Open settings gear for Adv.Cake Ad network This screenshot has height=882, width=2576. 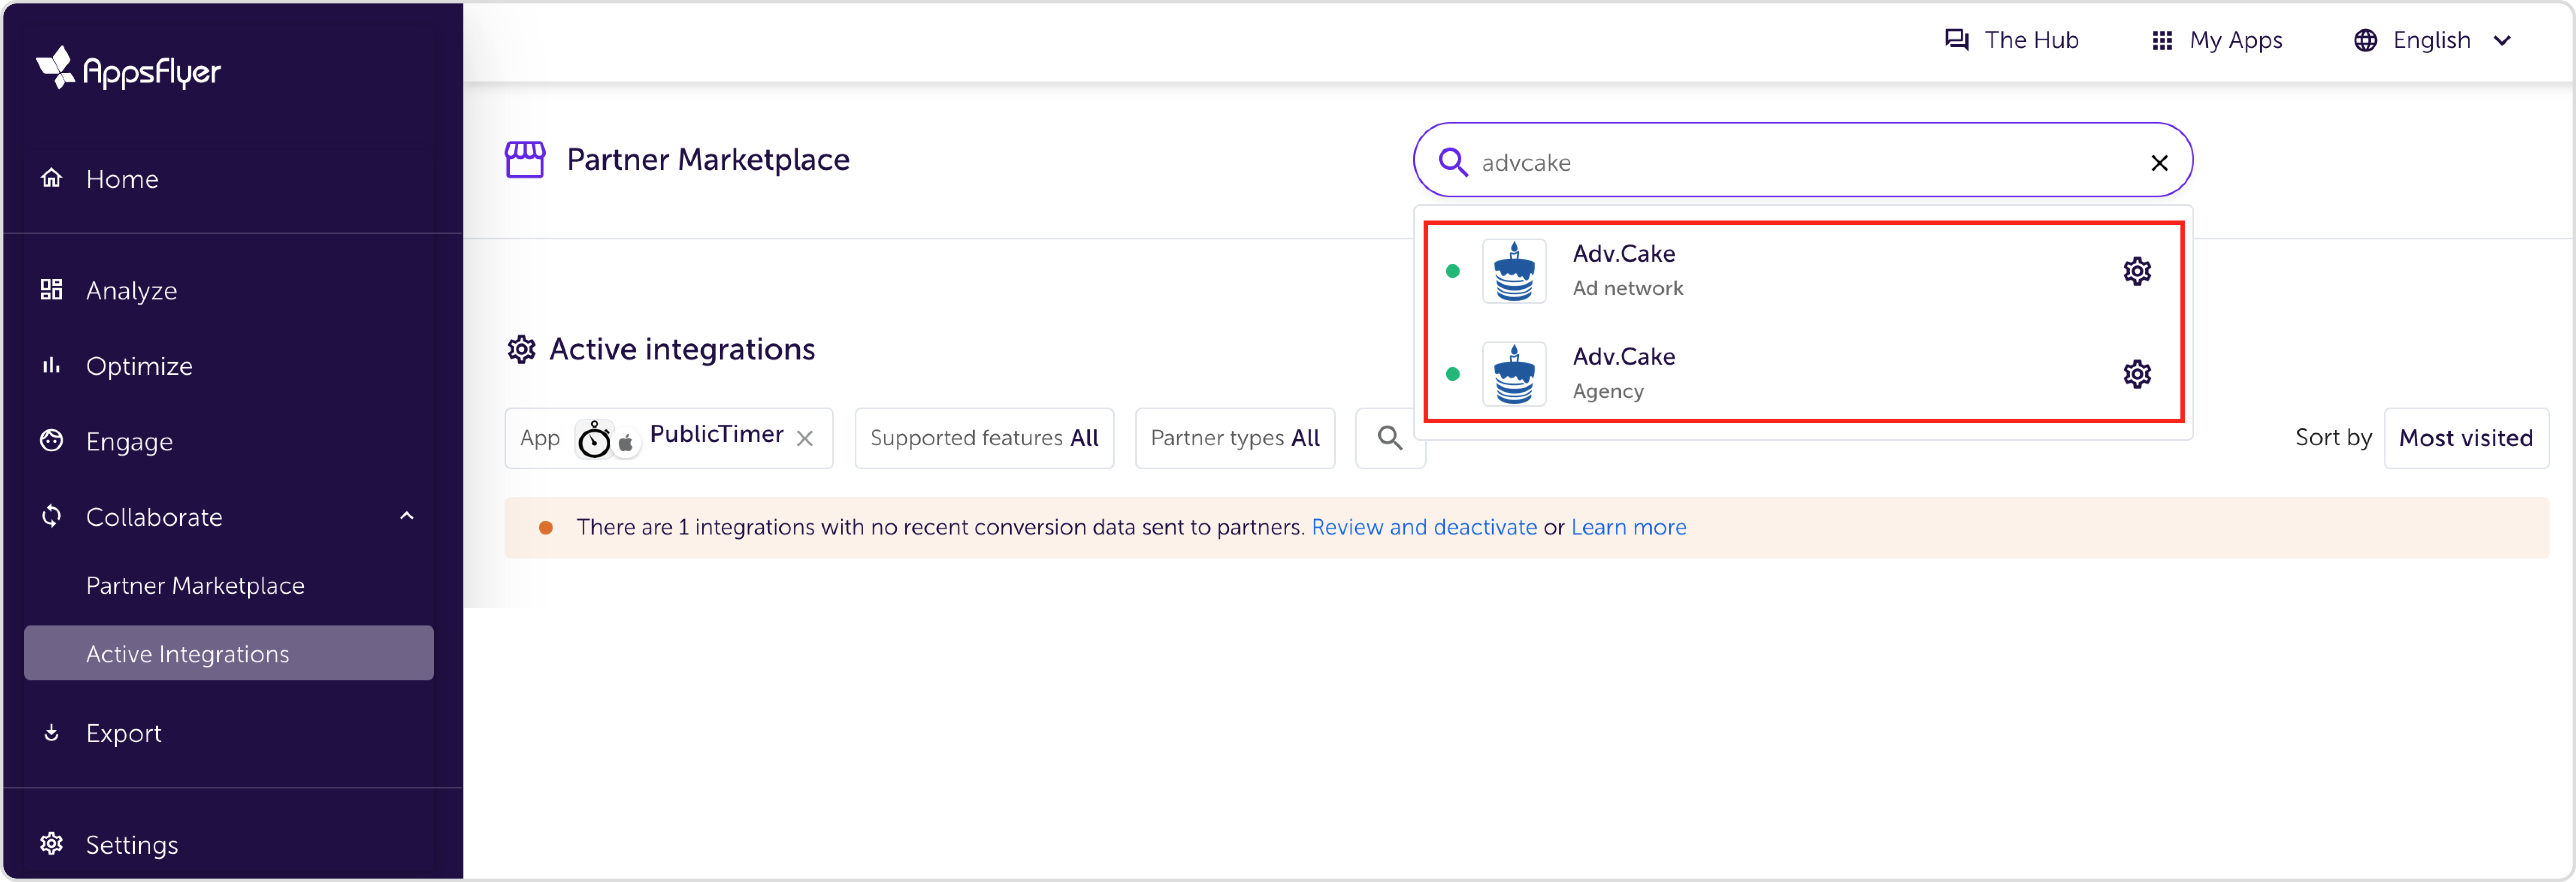point(2137,271)
